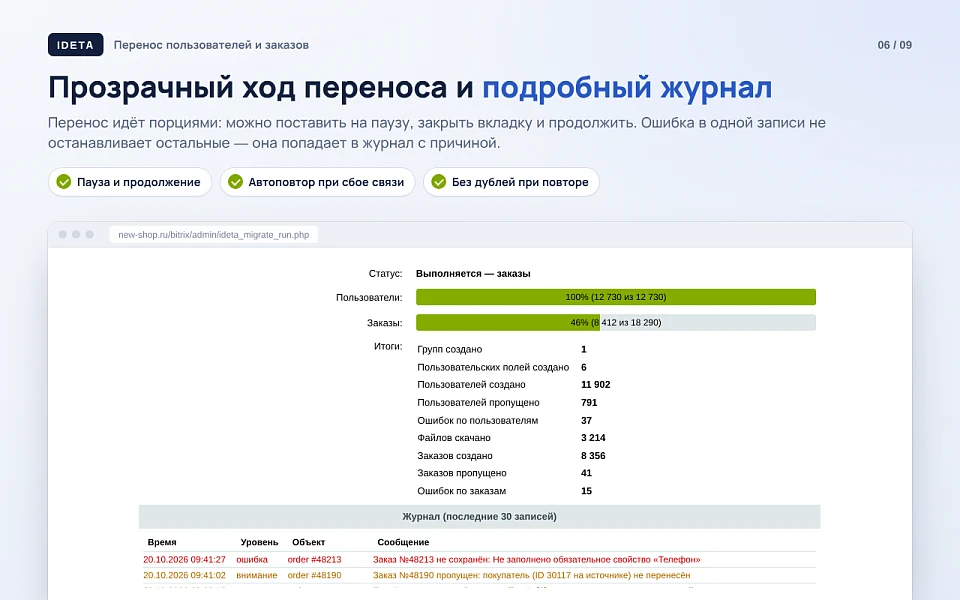Click the value 791 for Пользователей пропущено
Screen dimensions: 960x600
click(x=589, y=403)
